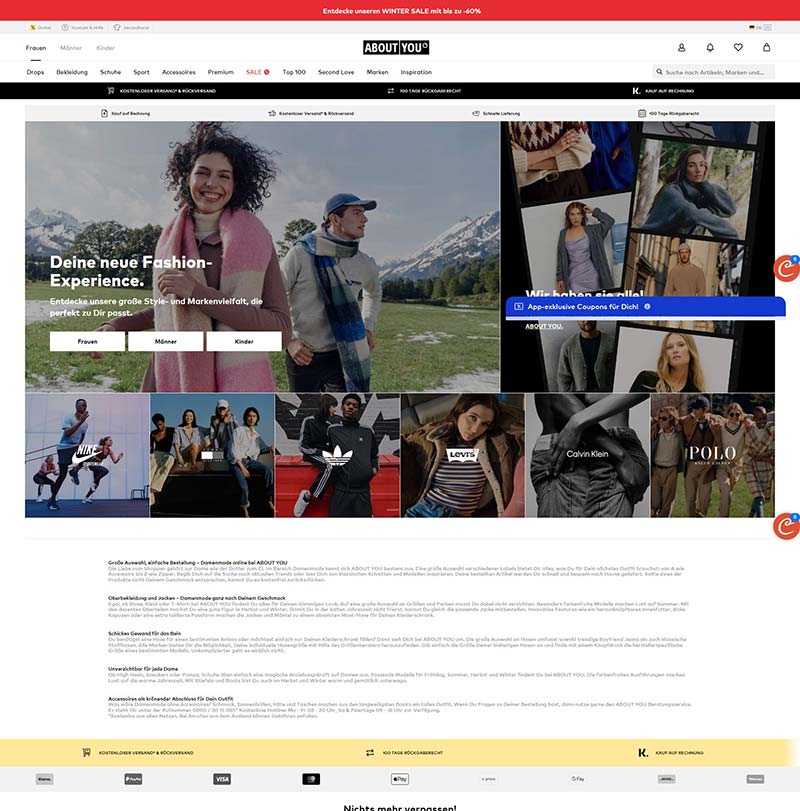Click the return arrows icon in black banner

coord(390,91)
